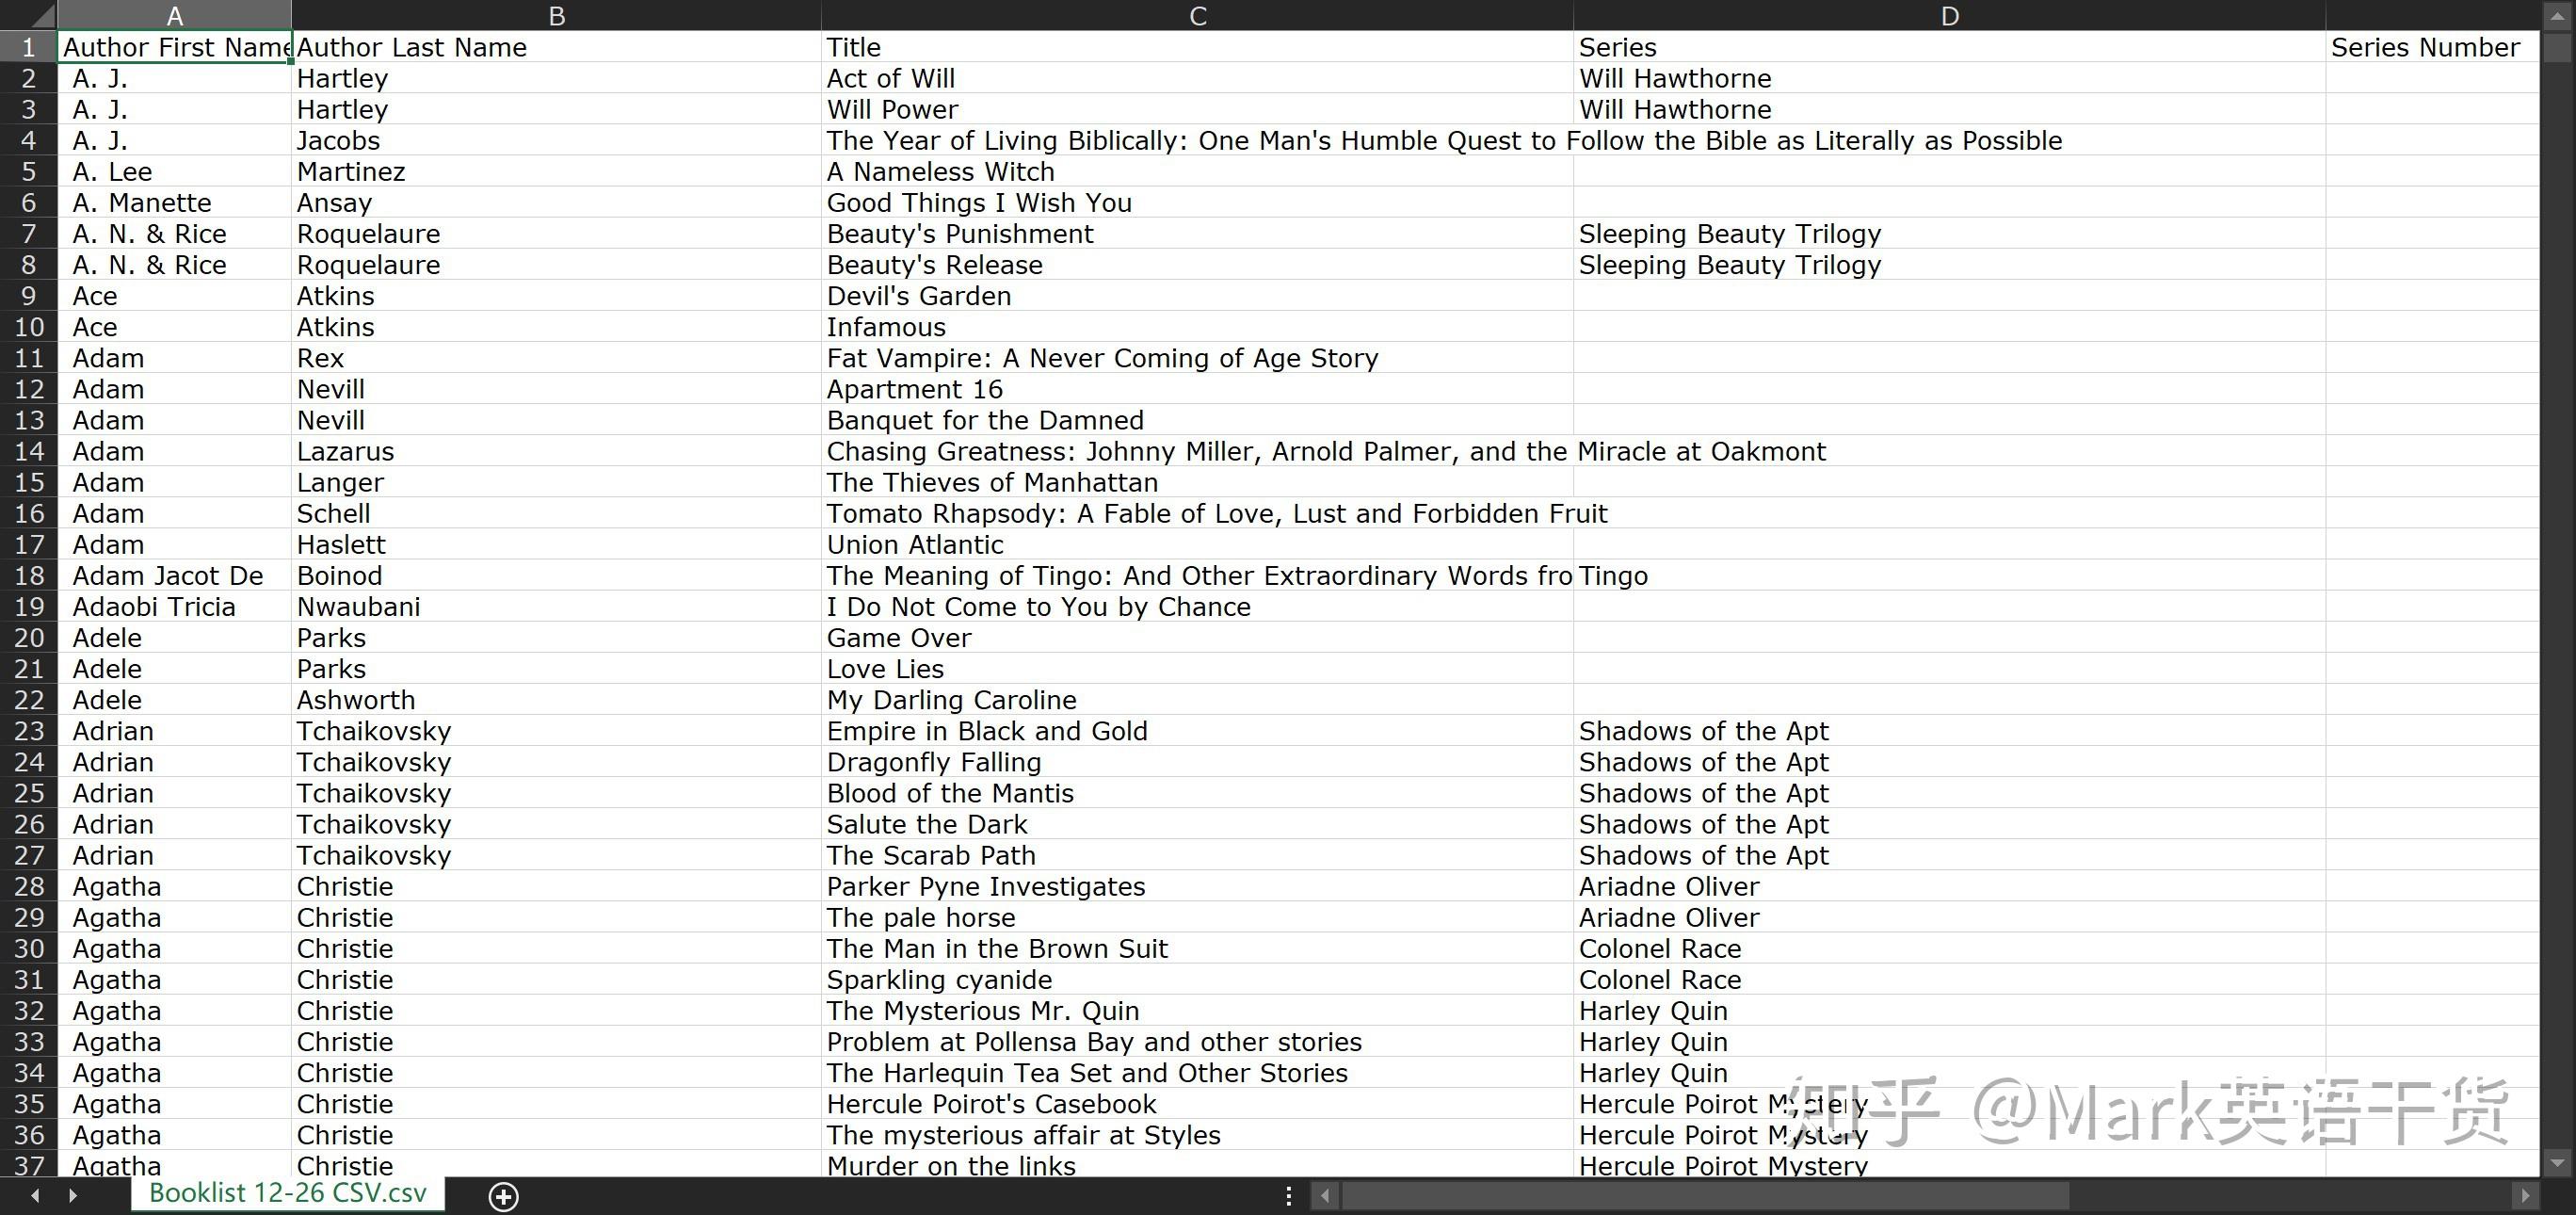The height and width of the screenshot is (1215, 2576).
Task: Select column C header
Action: 1197,16
